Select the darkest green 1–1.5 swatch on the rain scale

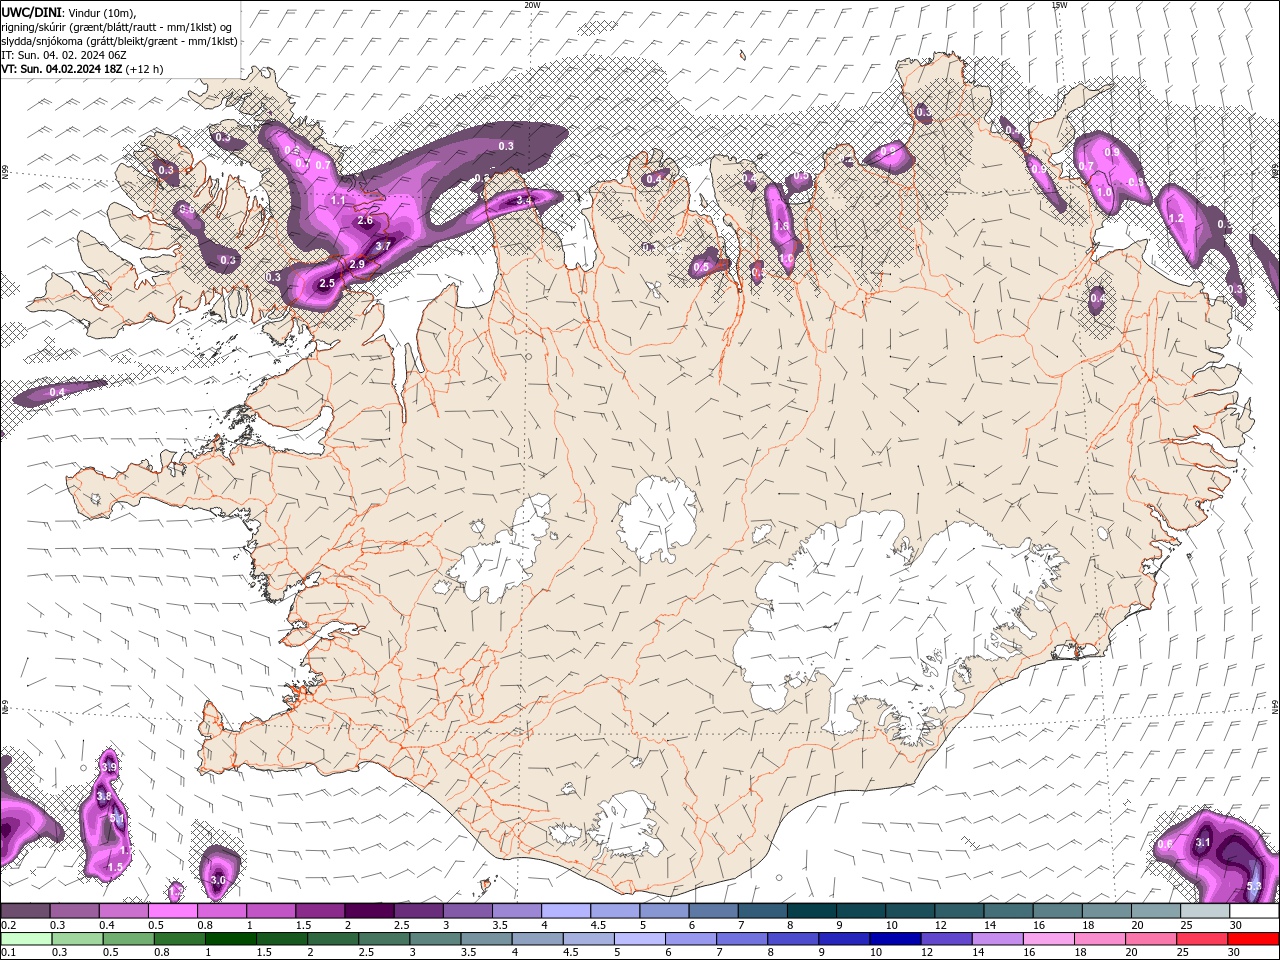pyautogui.click(x=230, y=939)
